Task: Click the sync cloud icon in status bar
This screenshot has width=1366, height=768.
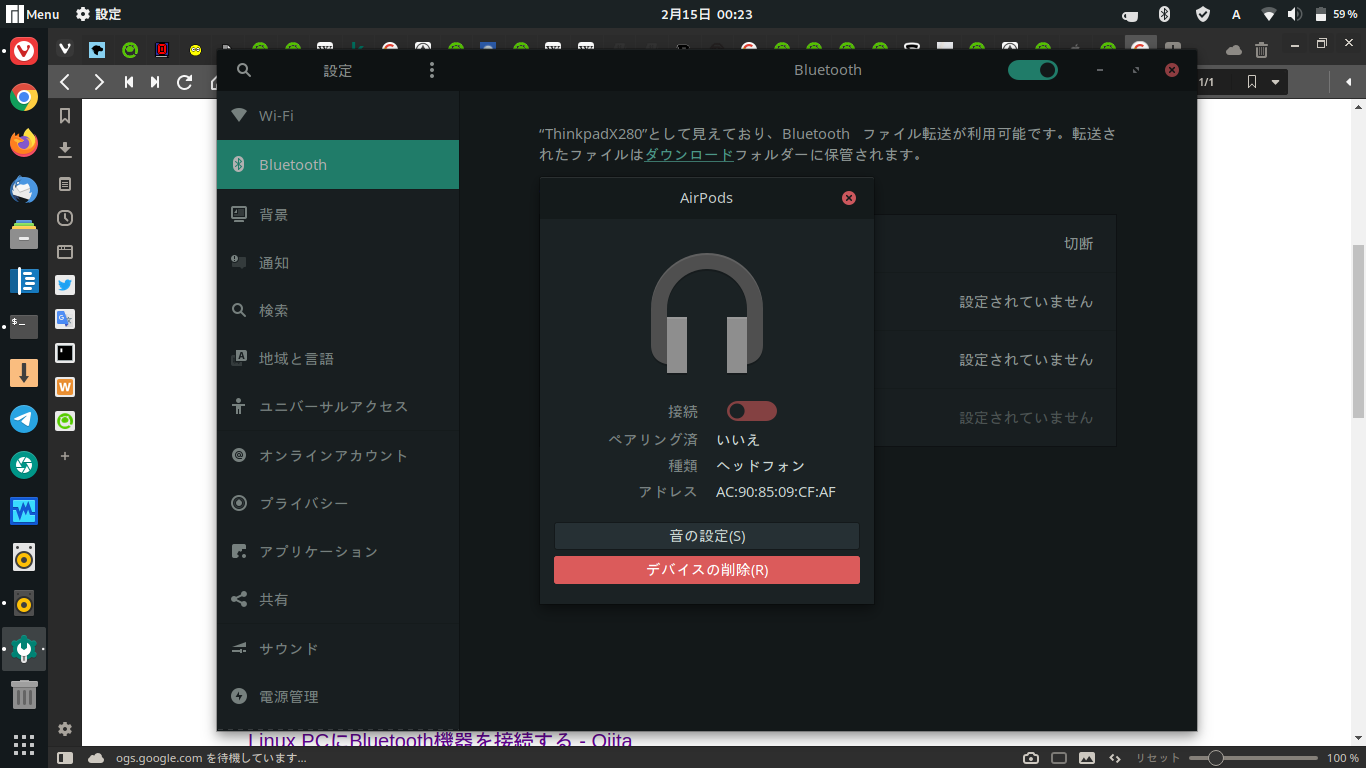Action: pos(96,758)
